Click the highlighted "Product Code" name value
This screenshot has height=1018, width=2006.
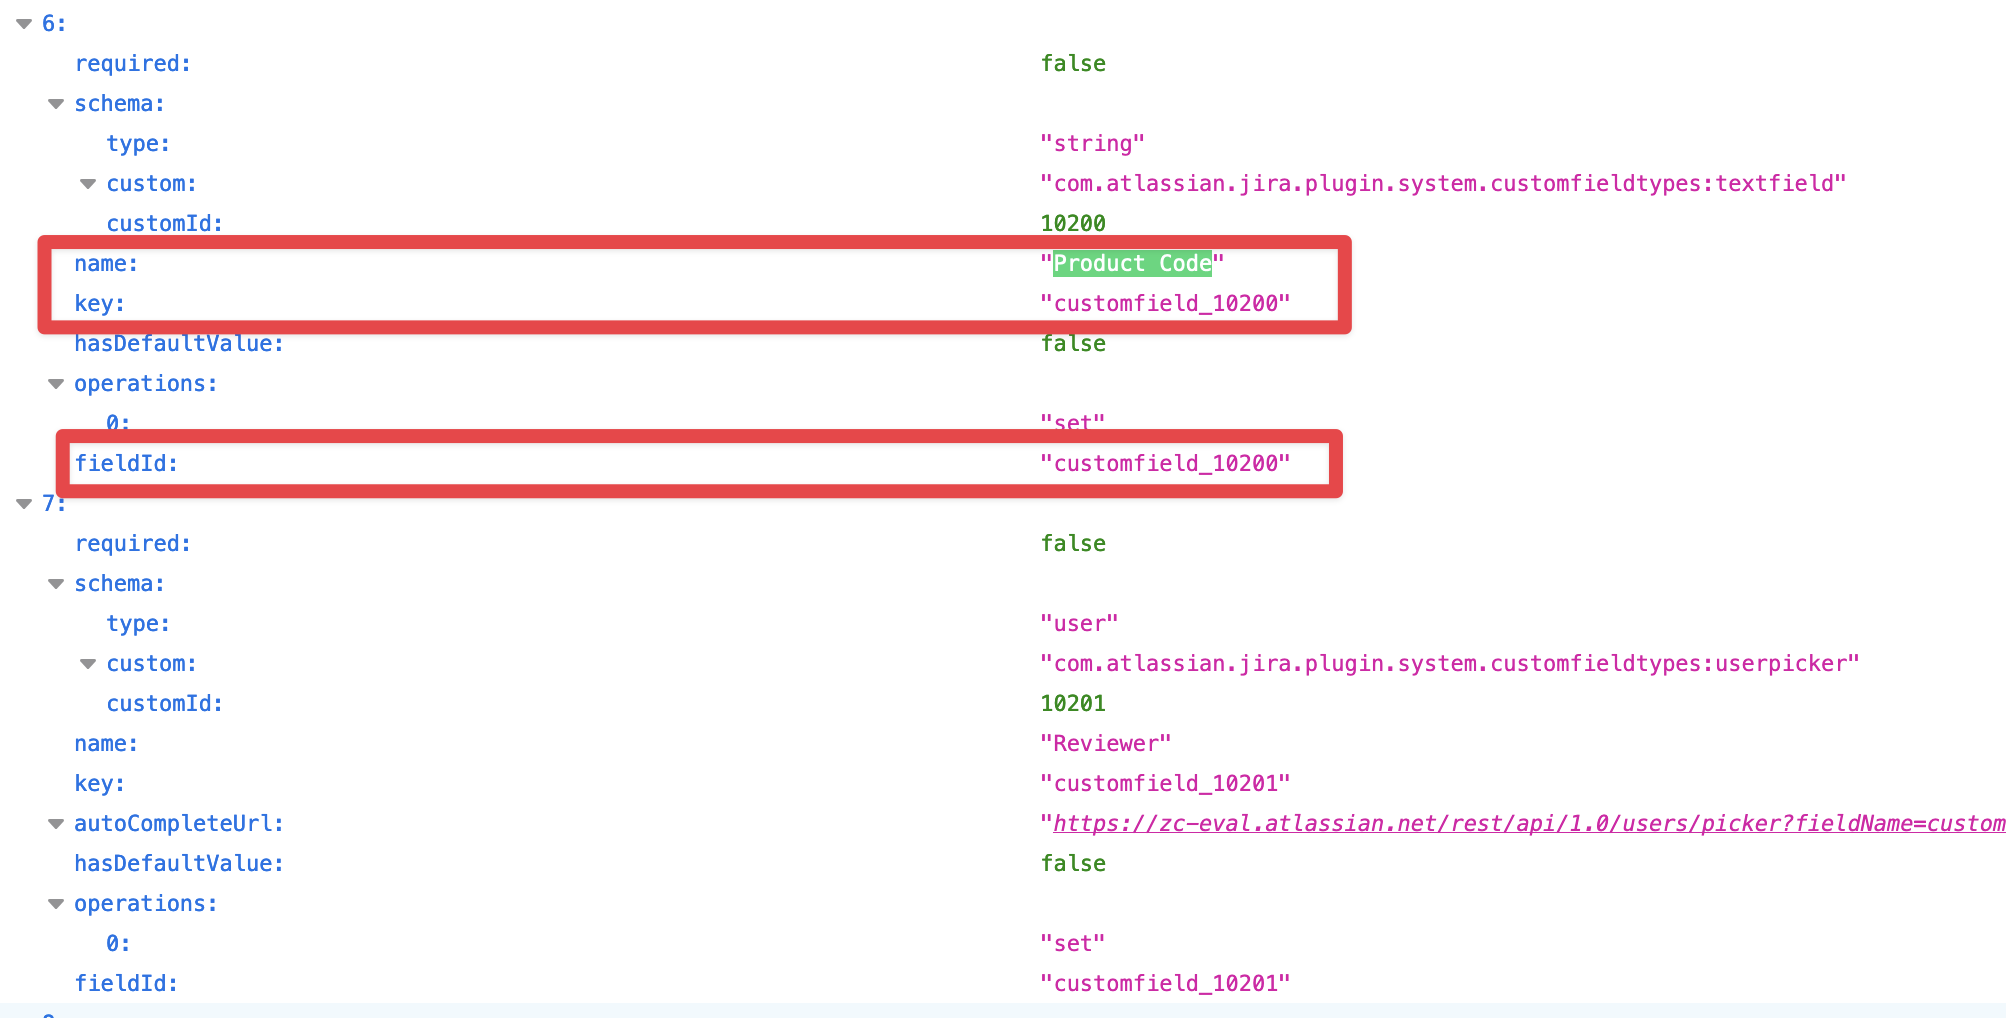point(1132,263)
